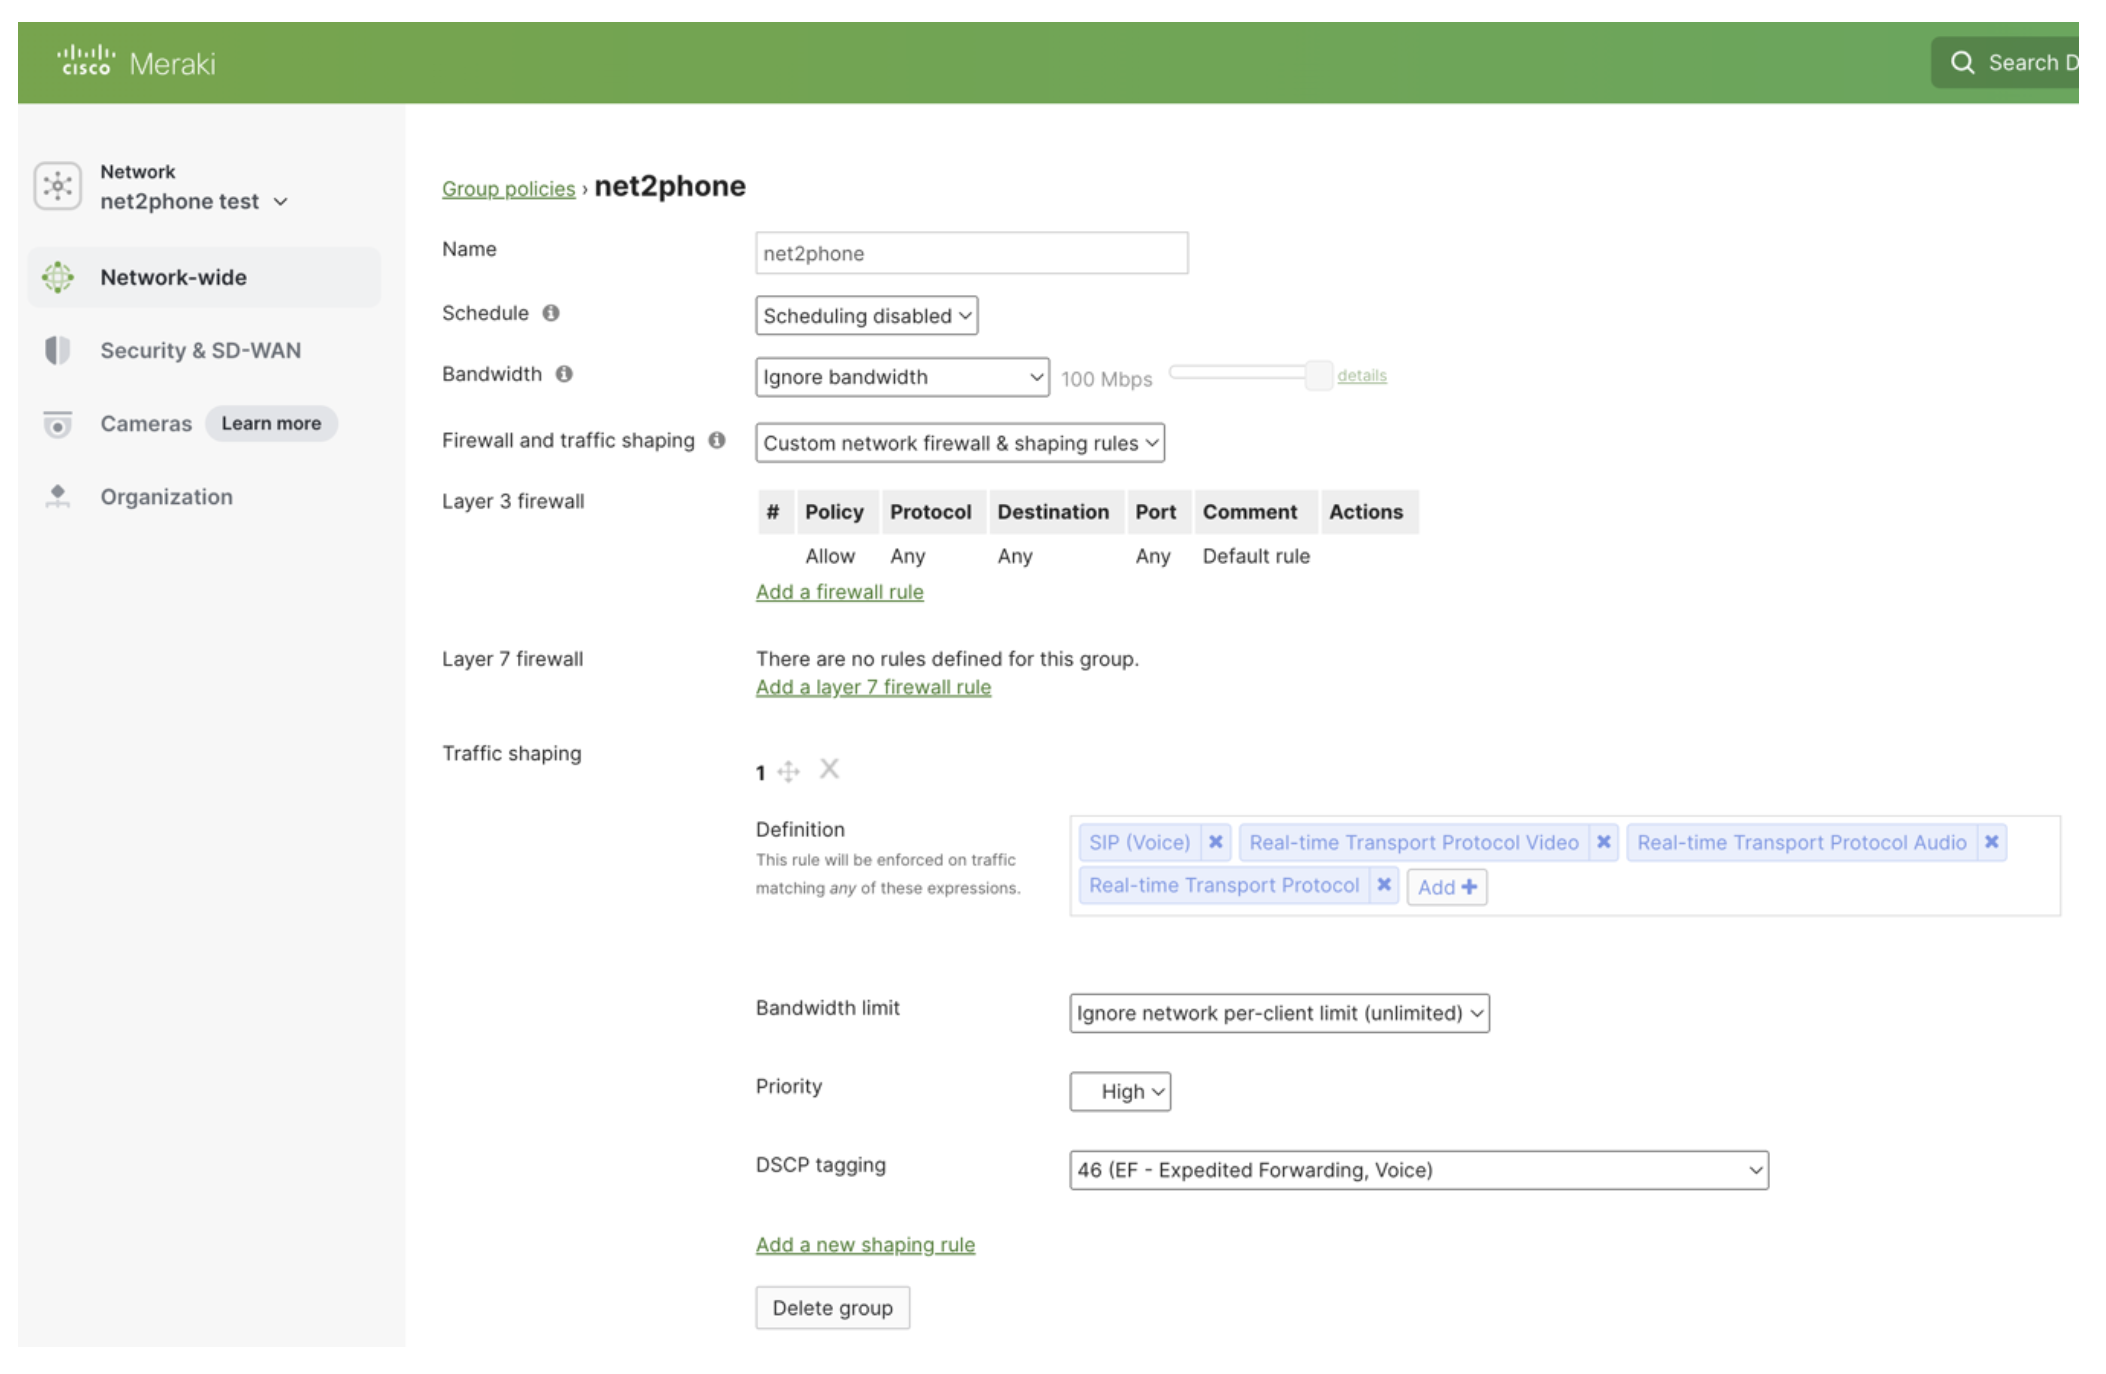Screen dimensions: 2106x1374
Task: Click the bandwidth limit slider handle
Action: (x=1318, y=375)
